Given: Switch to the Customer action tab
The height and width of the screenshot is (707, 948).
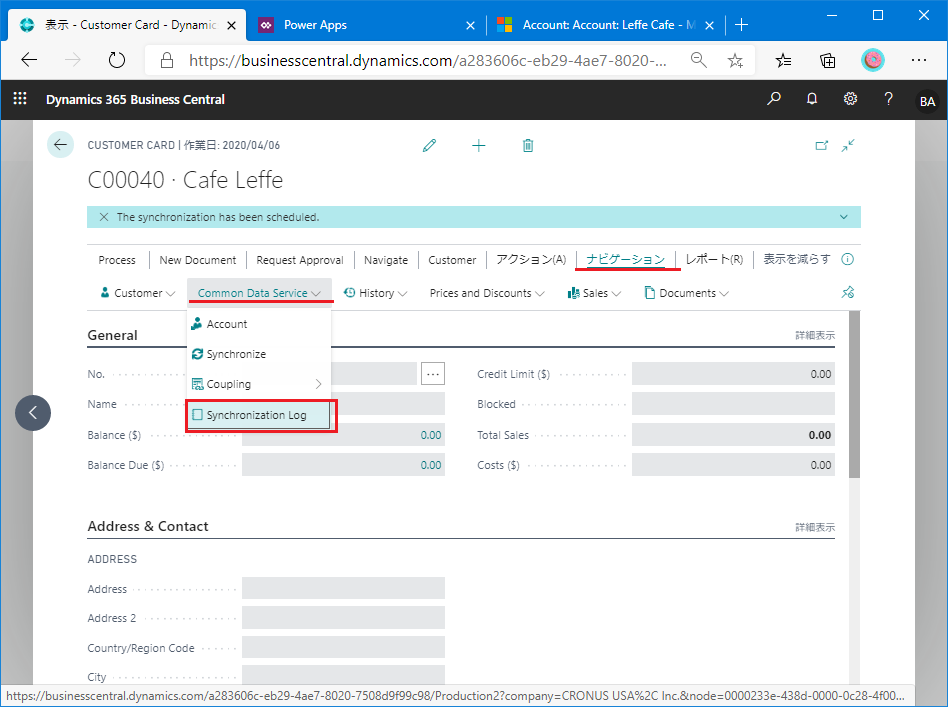Looking at the screenshot, I should pos(452,260).
